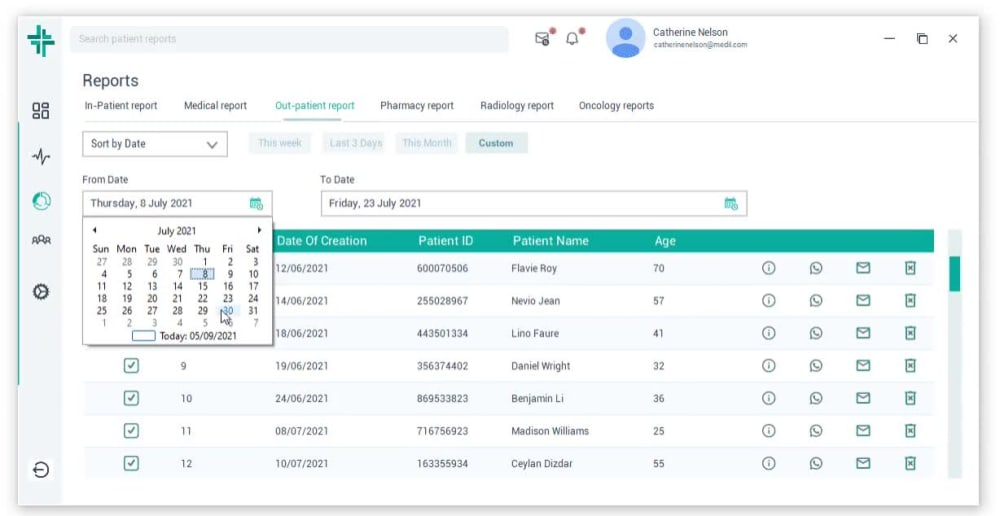The image size is (1000, 516).
Task: Click WhatsApp icon for Daniel Wright
Action: pos(816,365)
